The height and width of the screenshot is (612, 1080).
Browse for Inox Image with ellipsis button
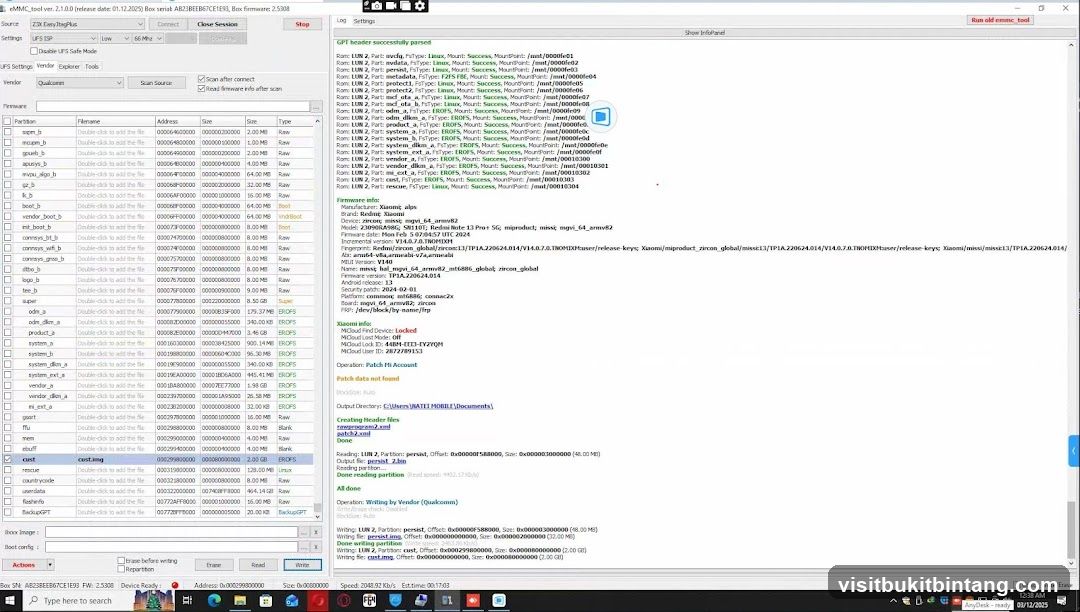[x=303, y=532]
